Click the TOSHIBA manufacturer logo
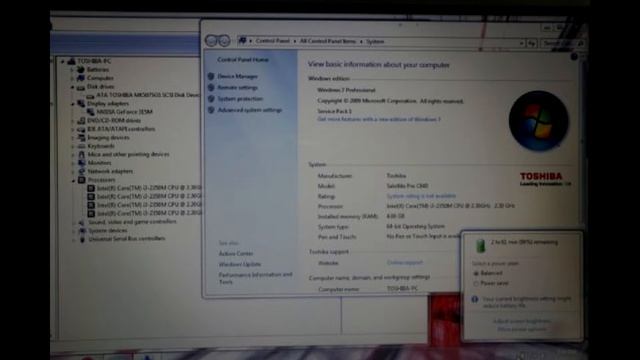This screenshot has height=360, width=640. click(544, 179)
